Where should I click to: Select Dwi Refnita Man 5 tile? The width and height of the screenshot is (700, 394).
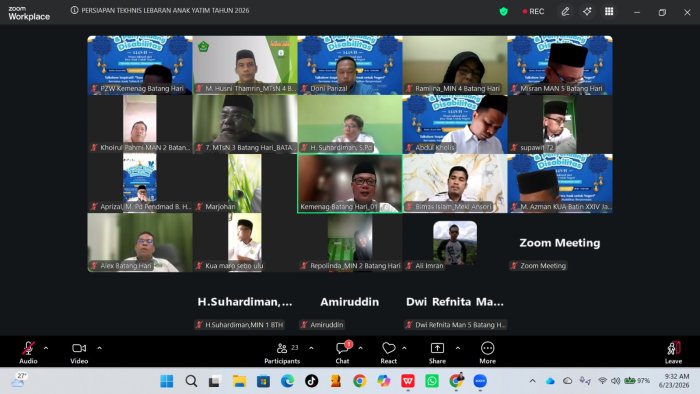(455, 302)
